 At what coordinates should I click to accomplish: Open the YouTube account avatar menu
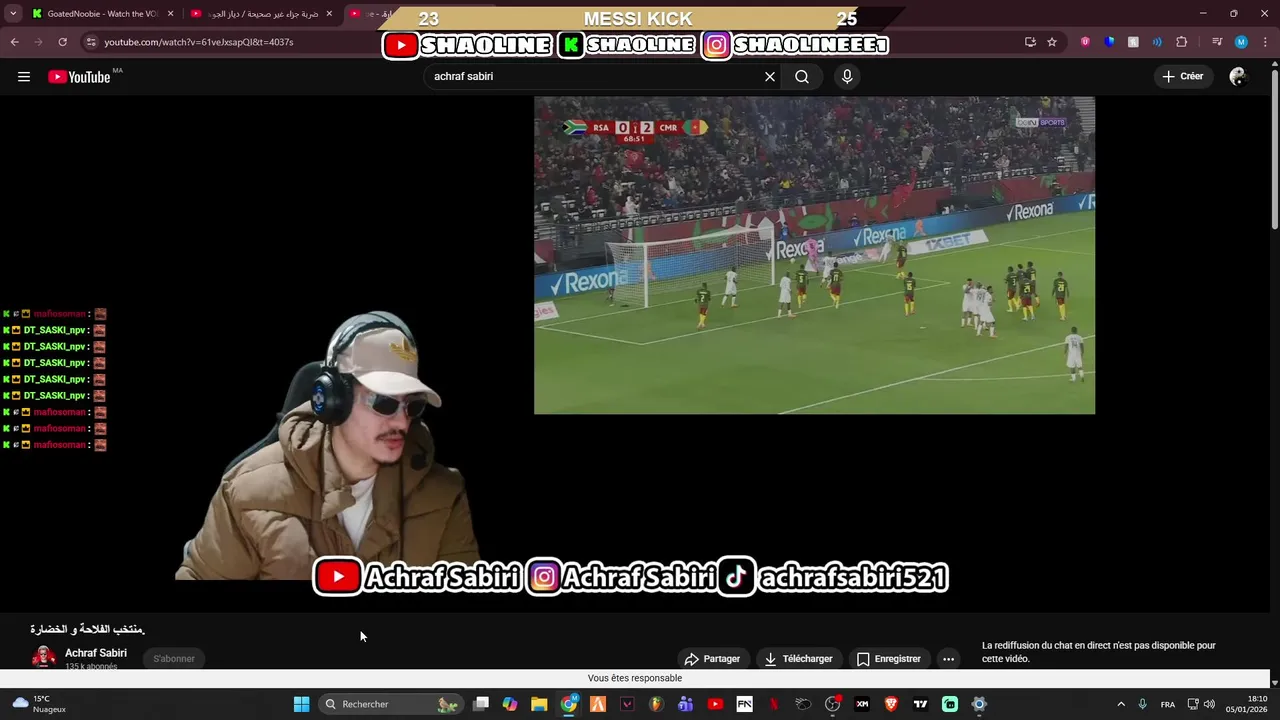click(1238, 77)
